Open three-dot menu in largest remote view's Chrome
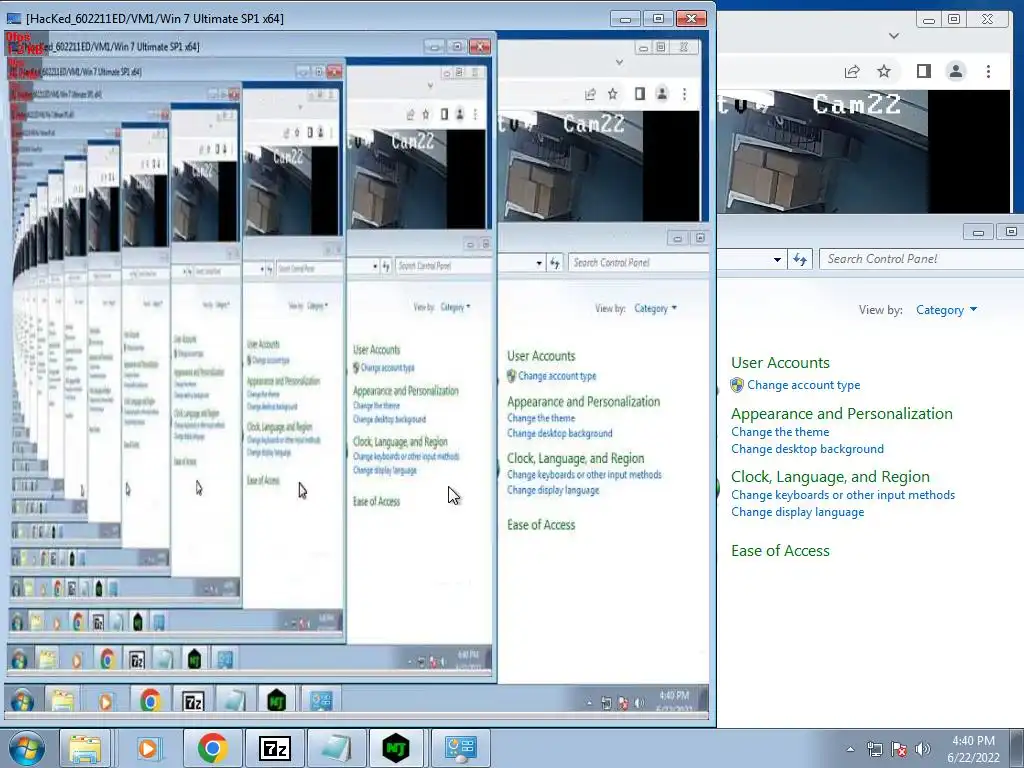 [684, 94]
